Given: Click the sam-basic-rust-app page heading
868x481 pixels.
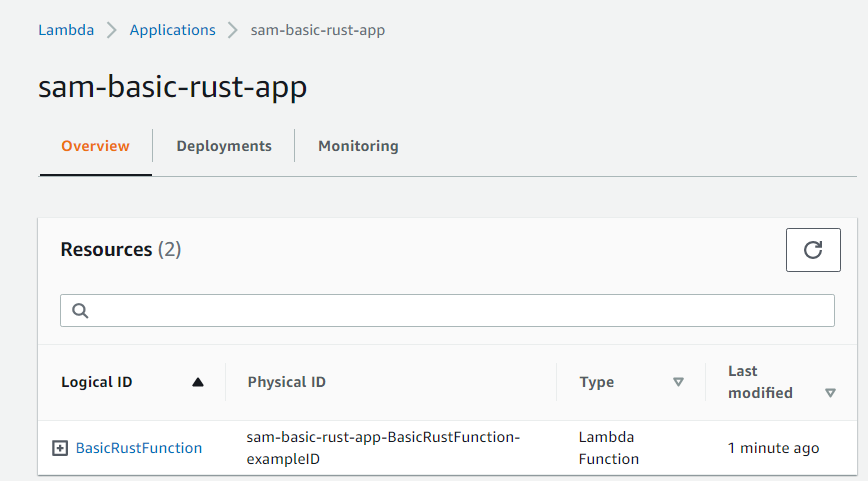Looking at the screenshot, I should [x=172, y=87].
